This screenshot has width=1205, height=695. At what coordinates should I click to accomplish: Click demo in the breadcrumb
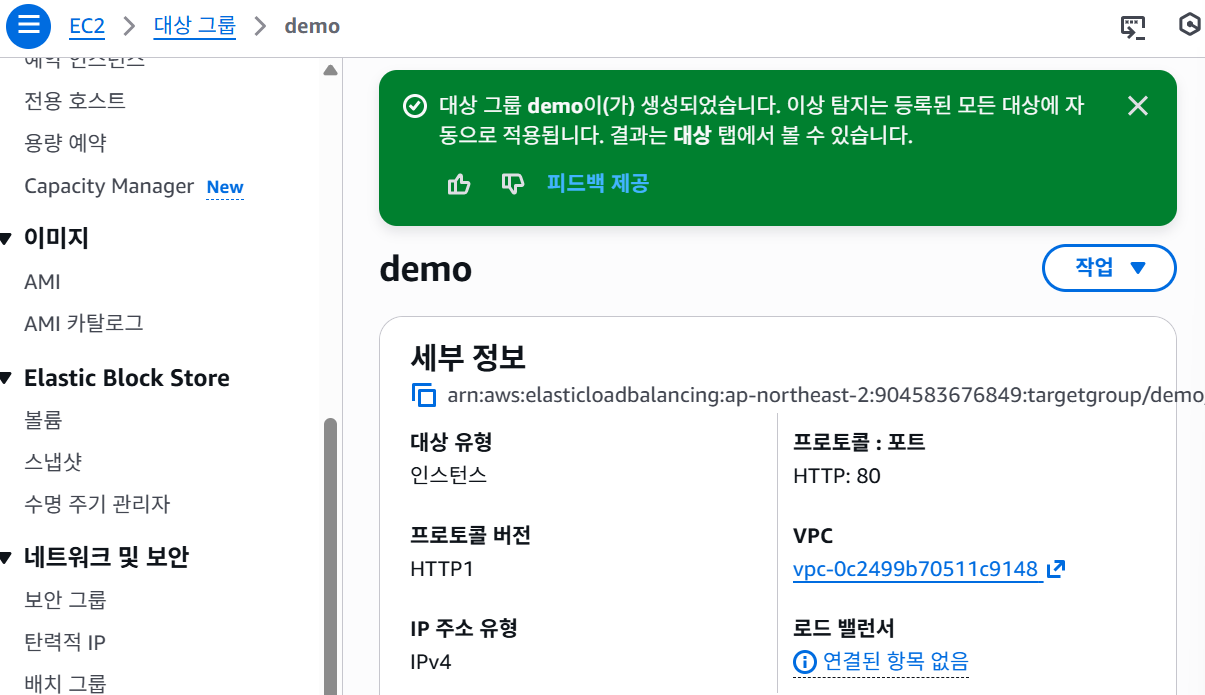click(x=312, y=26)
